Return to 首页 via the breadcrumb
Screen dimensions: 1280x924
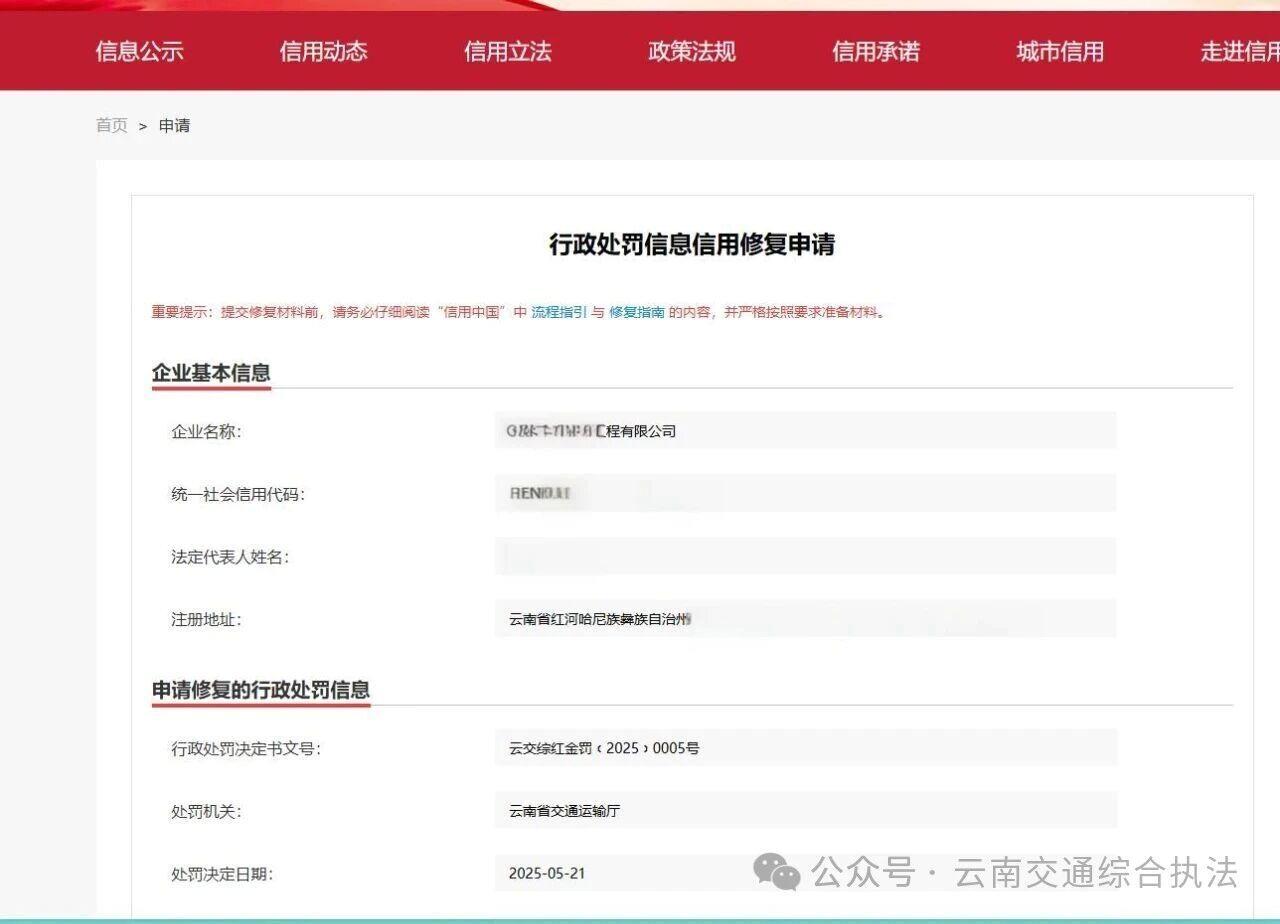111,125
